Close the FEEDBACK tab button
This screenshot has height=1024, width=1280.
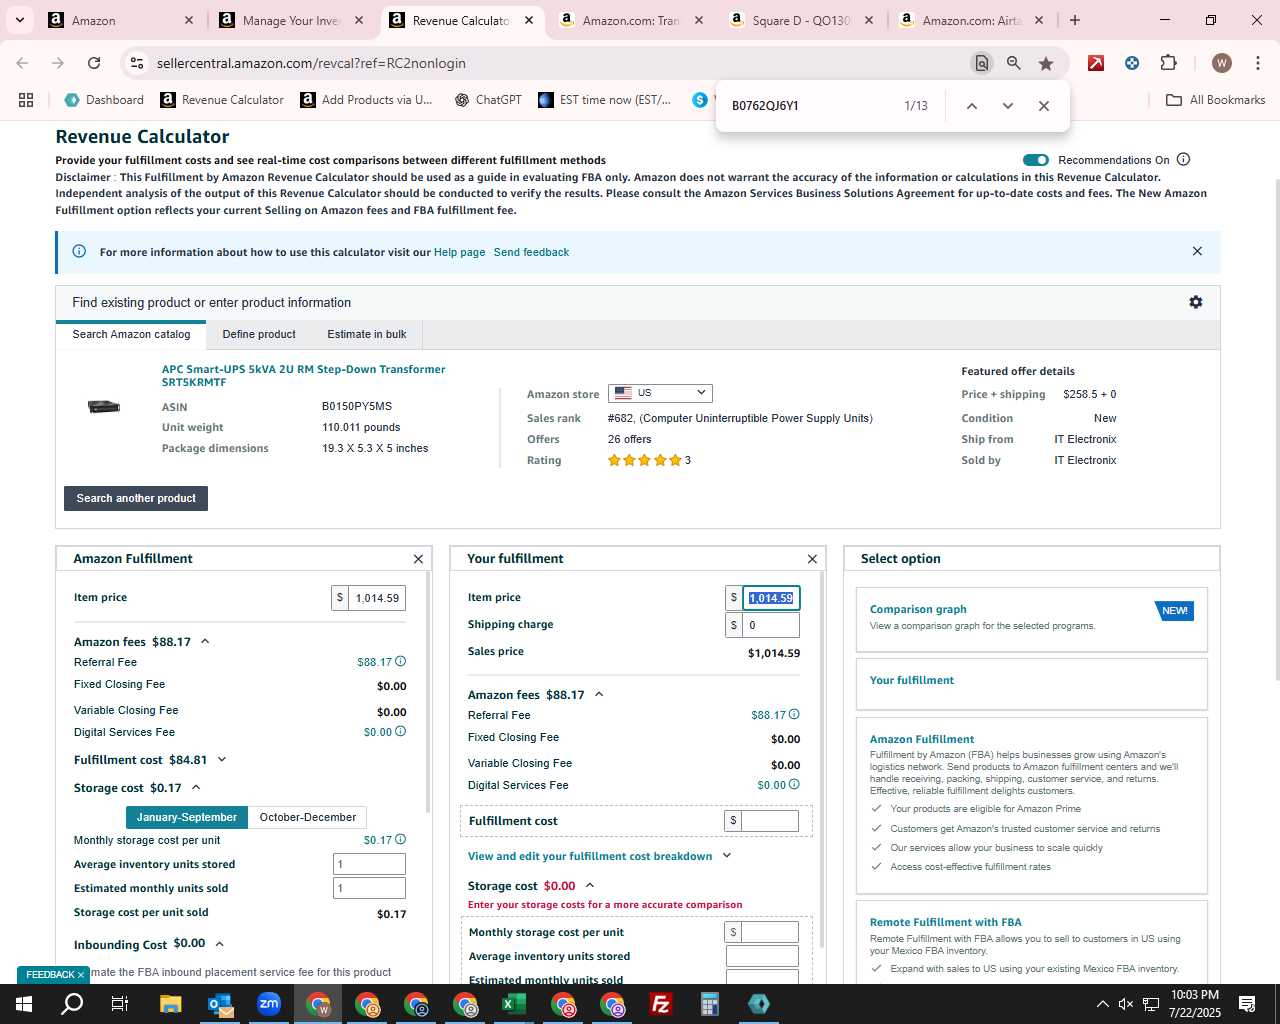[x=81, y=975]
